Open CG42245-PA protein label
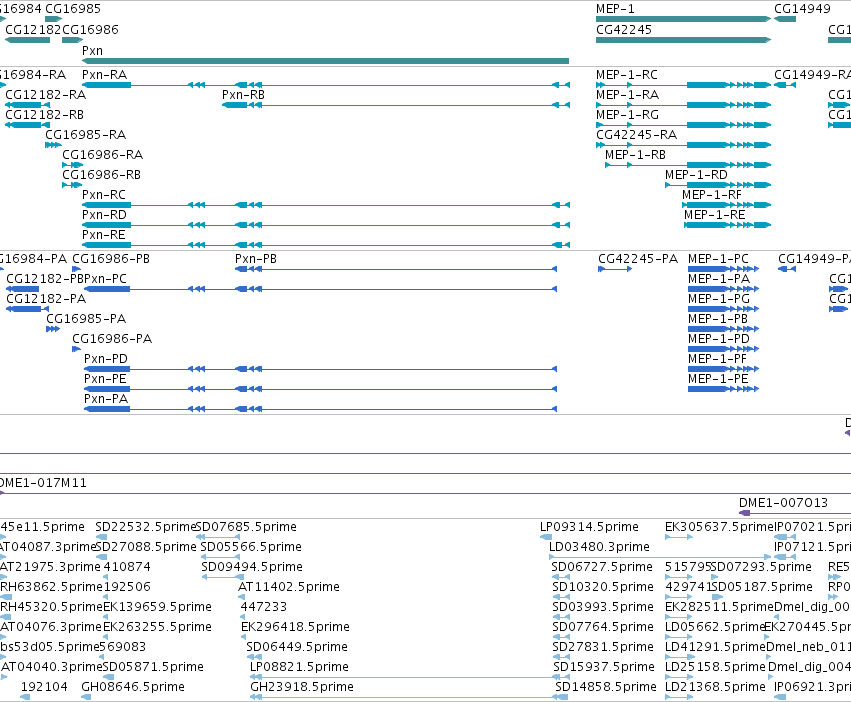This screenshot has height=702, width=851. pyautogui.click(x=638, y=258)
